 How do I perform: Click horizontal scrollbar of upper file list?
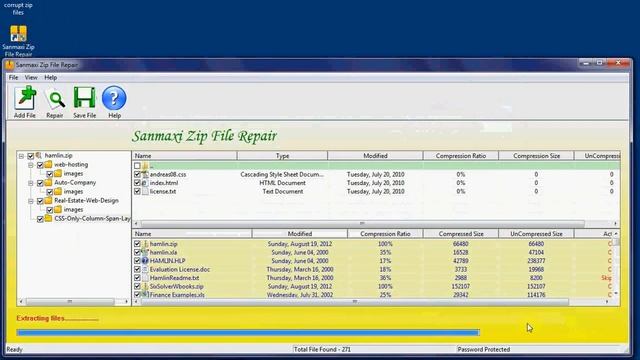tap(362, 224)
